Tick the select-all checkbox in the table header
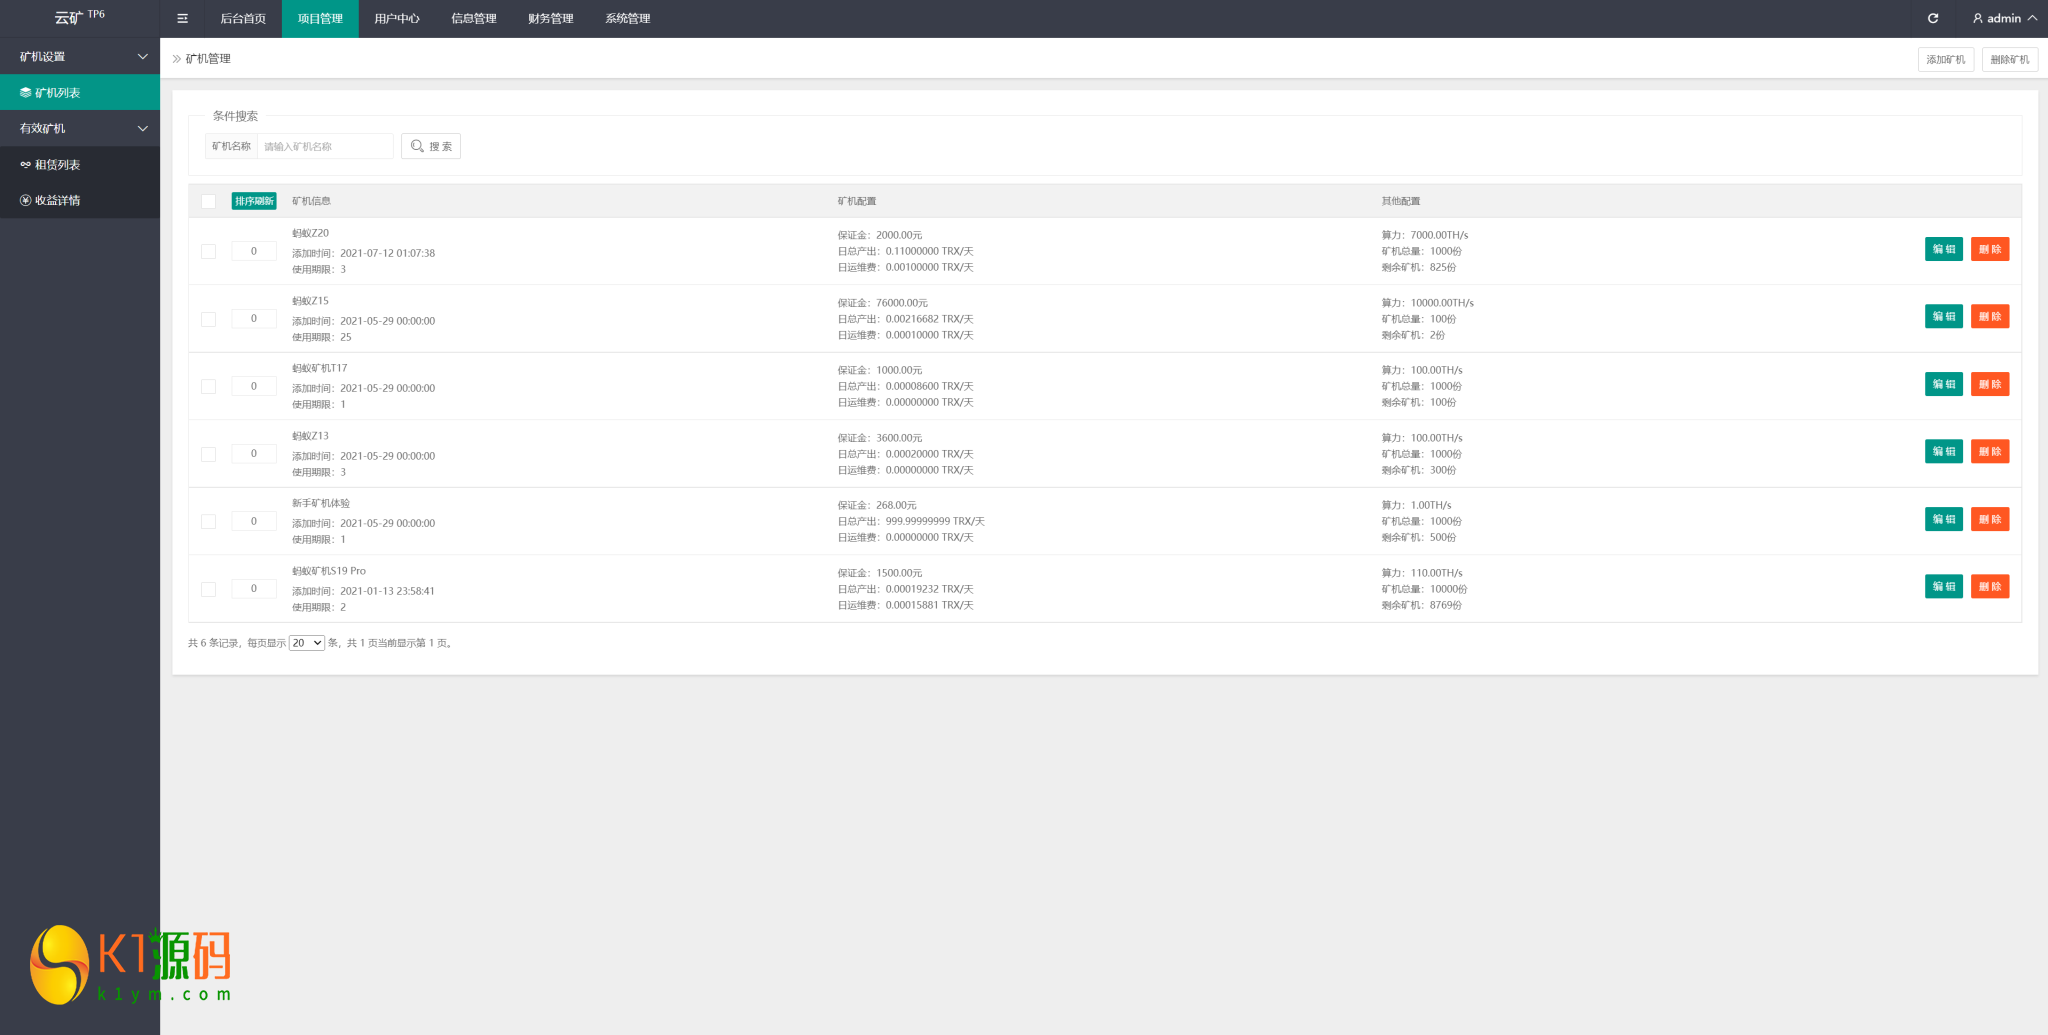 click(208, 201)
